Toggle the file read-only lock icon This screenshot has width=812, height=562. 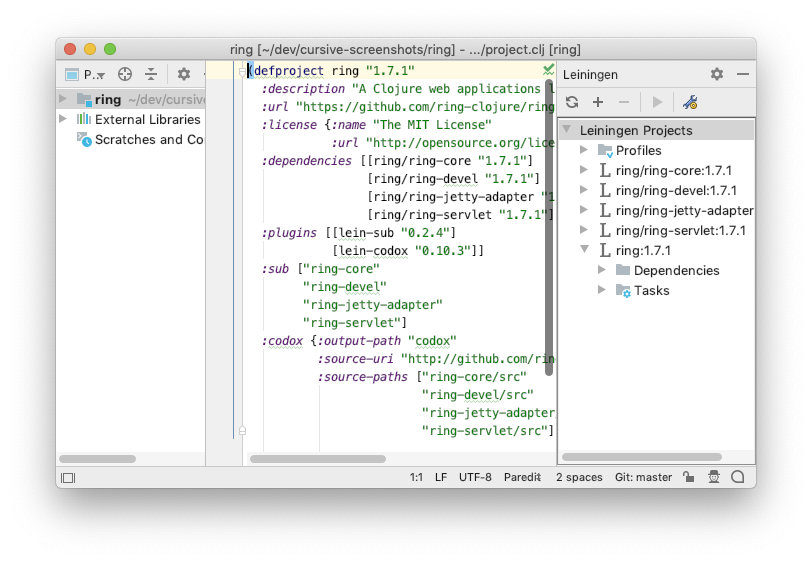point(689,477)
